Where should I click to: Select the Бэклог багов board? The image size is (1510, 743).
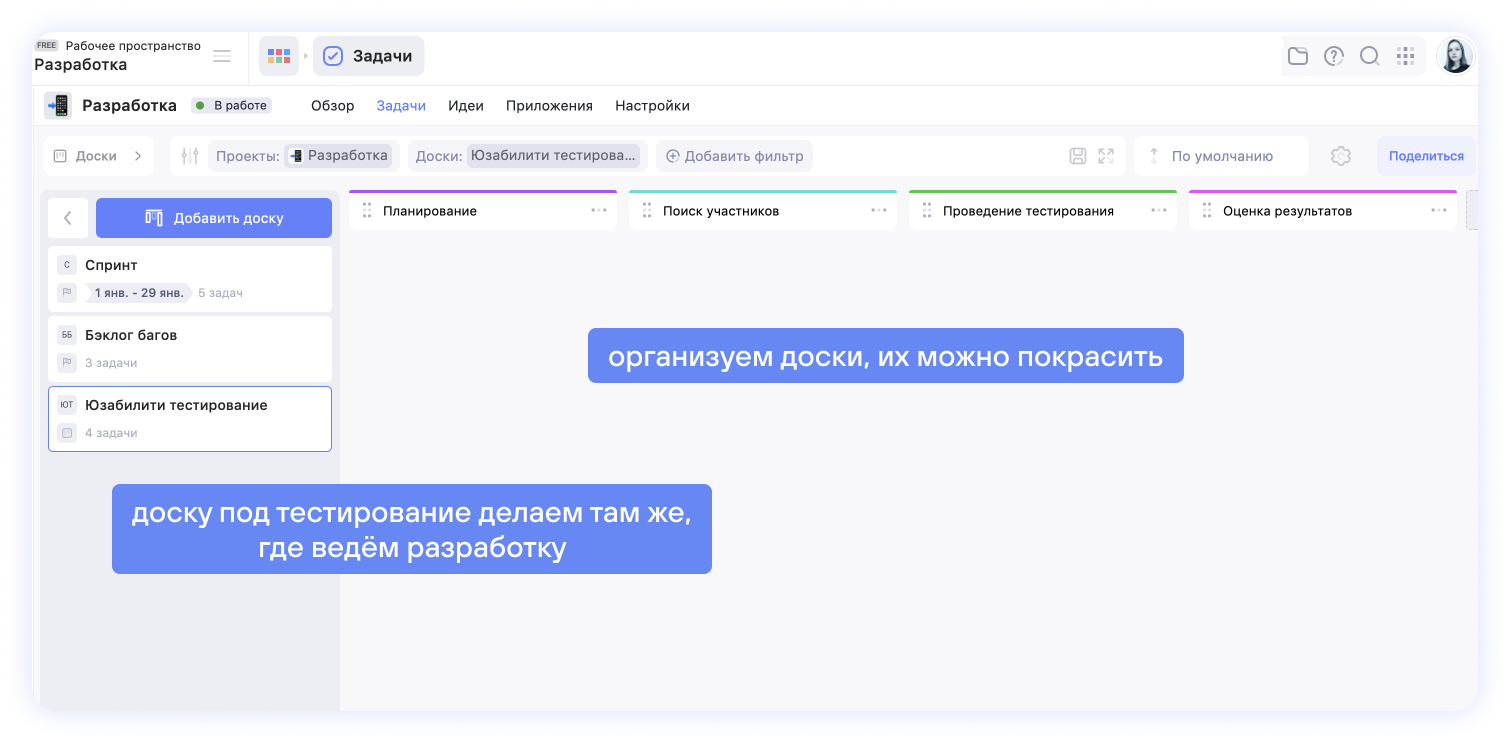coord(190,348)
